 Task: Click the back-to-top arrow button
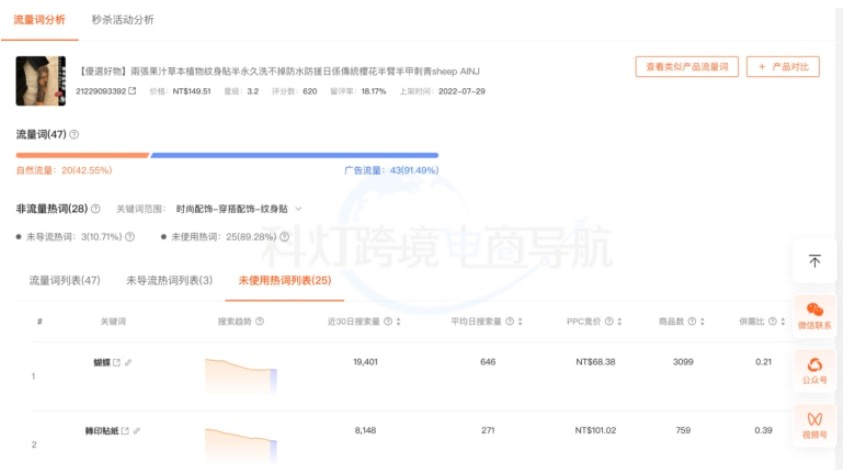814,261
